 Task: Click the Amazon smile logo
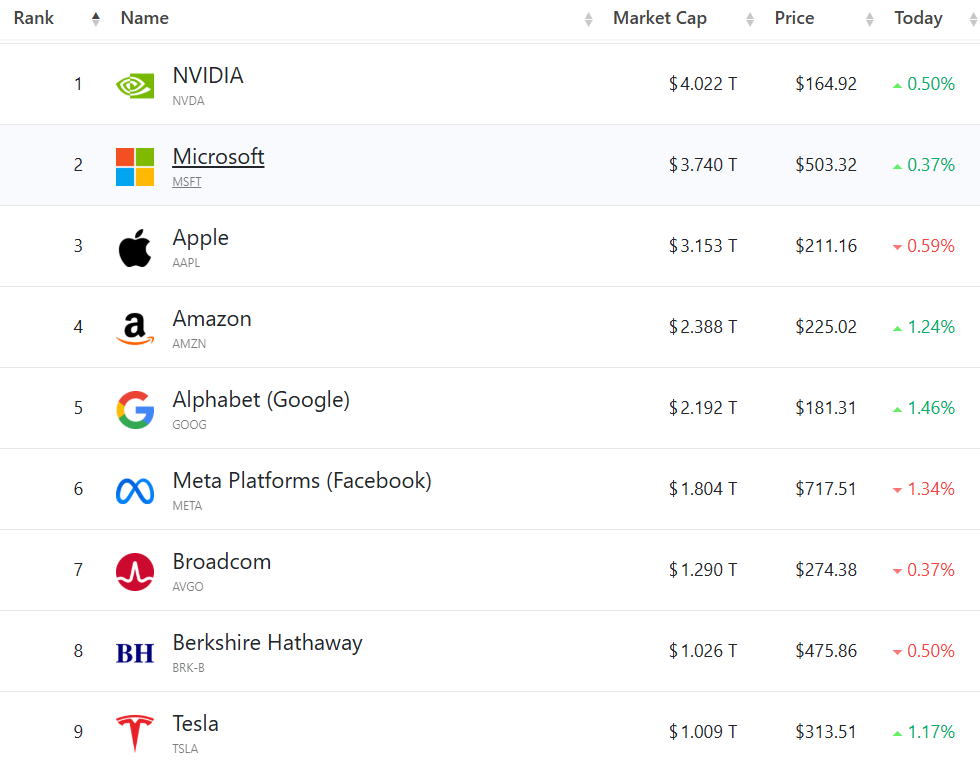pos(135,329)
